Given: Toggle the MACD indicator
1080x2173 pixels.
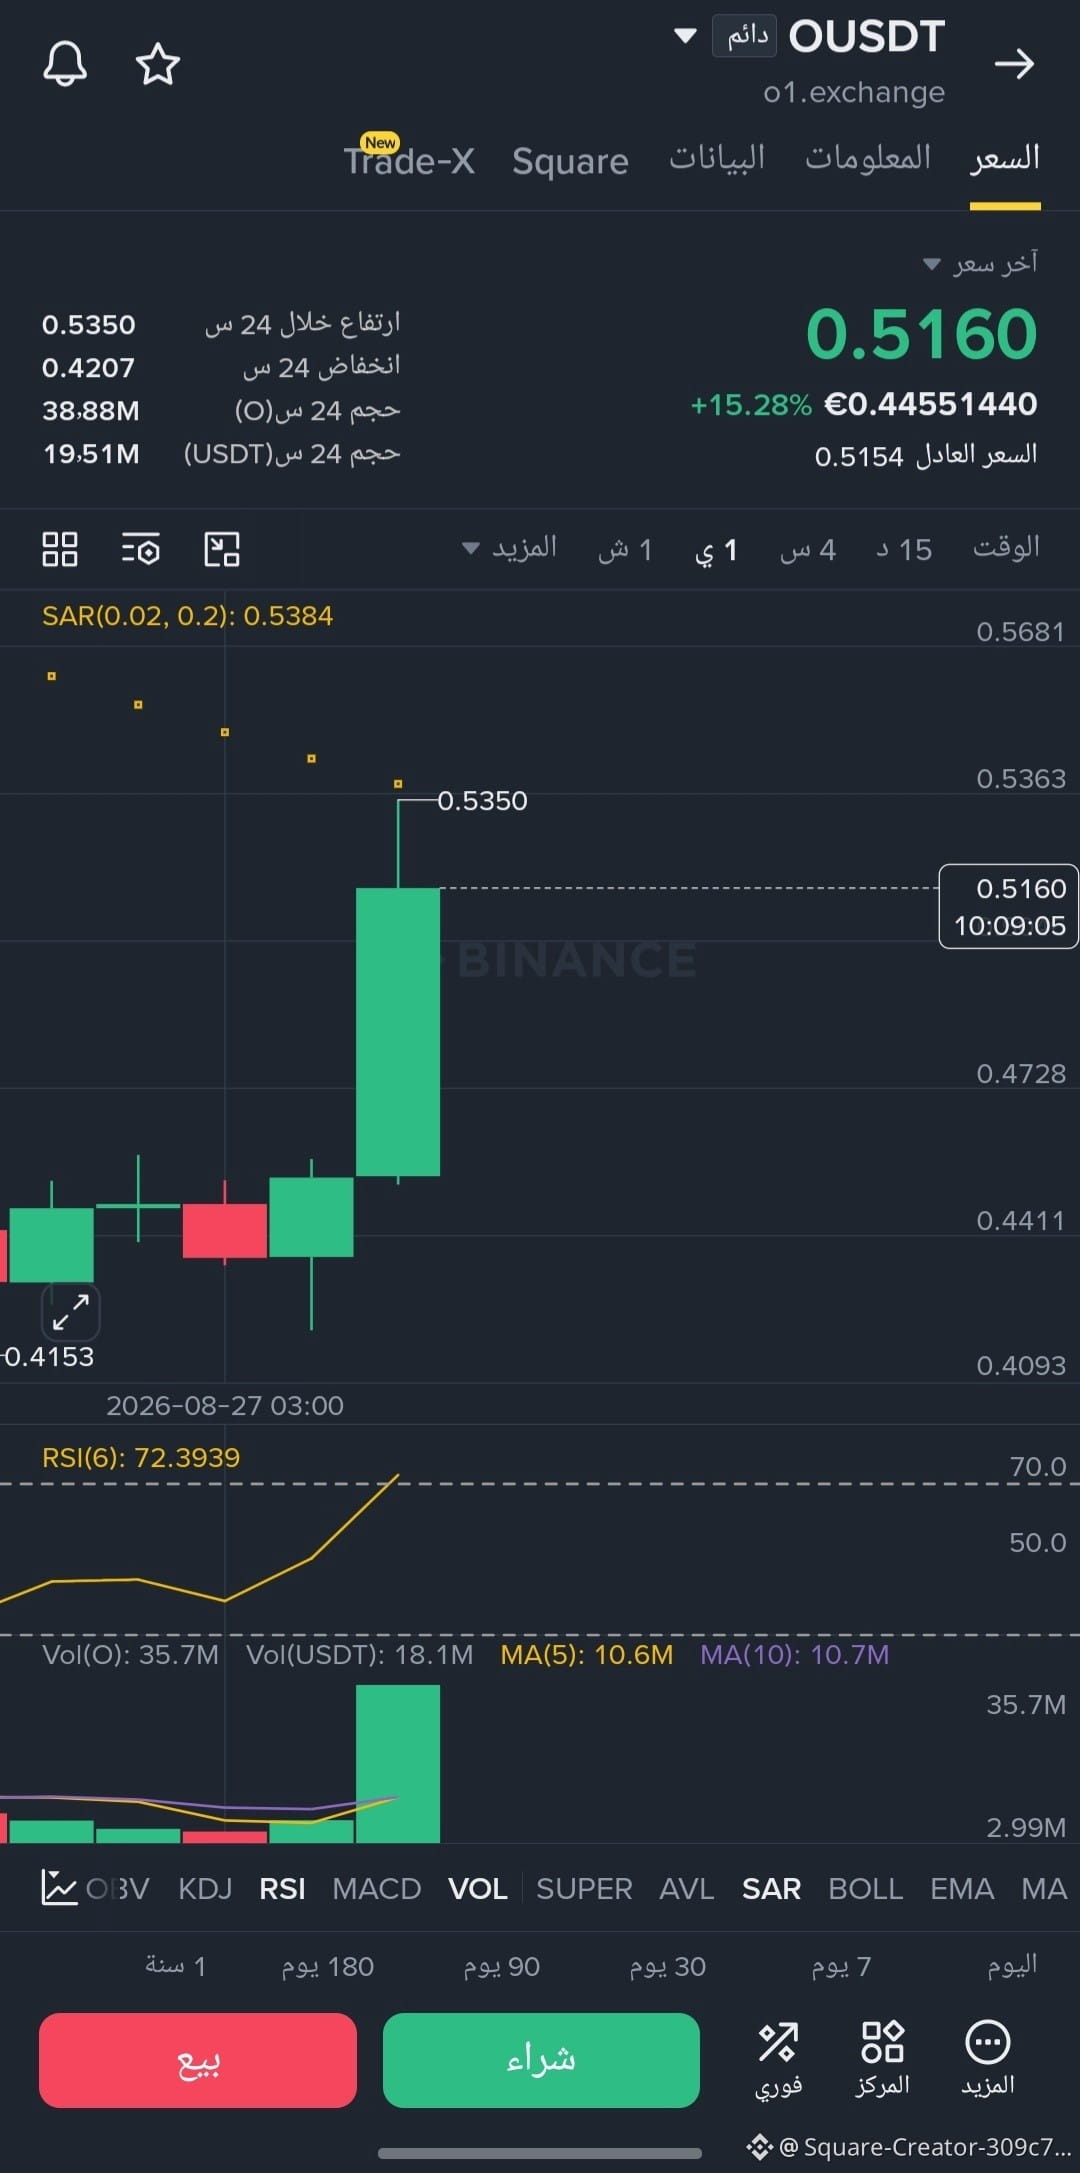Looking at the screenshot, I should [376, 1888].
